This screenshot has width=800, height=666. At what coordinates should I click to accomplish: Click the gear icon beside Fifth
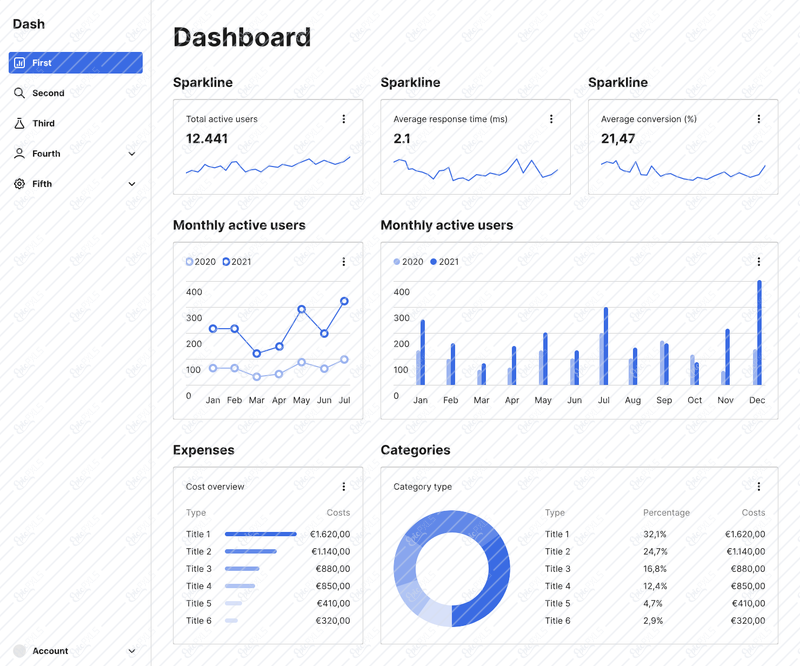click(19, 184)
